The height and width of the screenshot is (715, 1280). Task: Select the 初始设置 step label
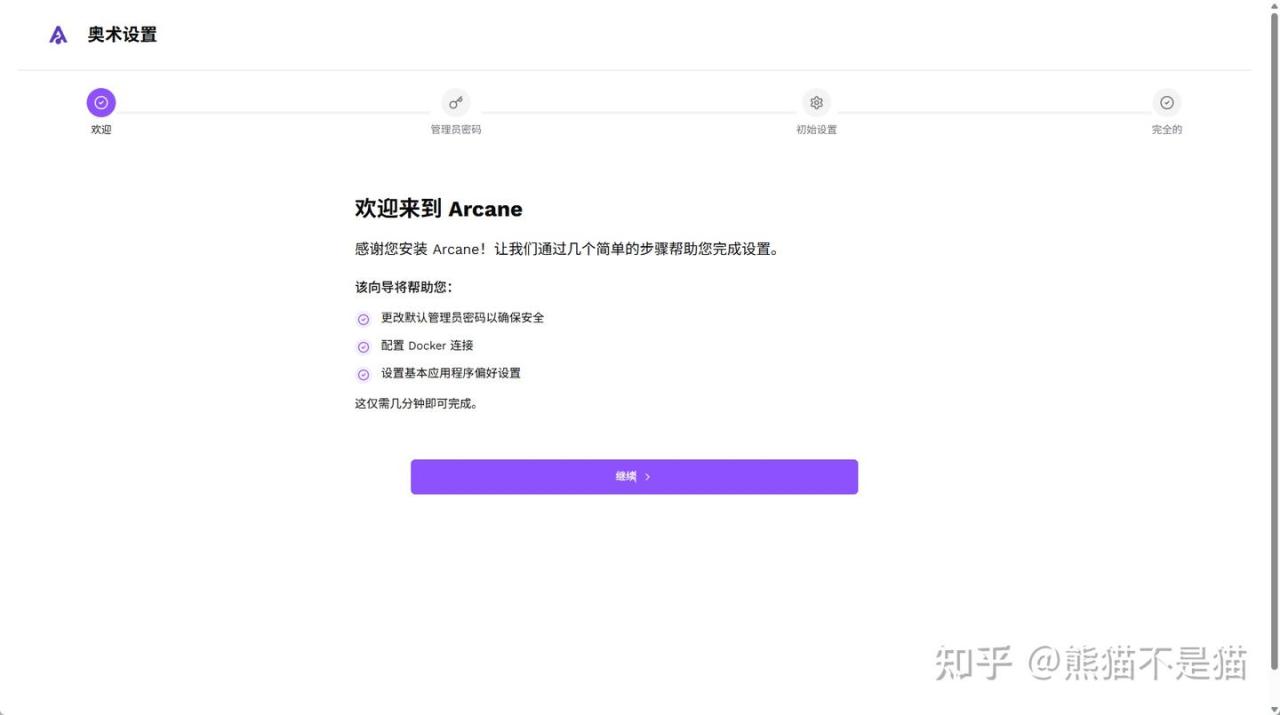click(816, 130)
